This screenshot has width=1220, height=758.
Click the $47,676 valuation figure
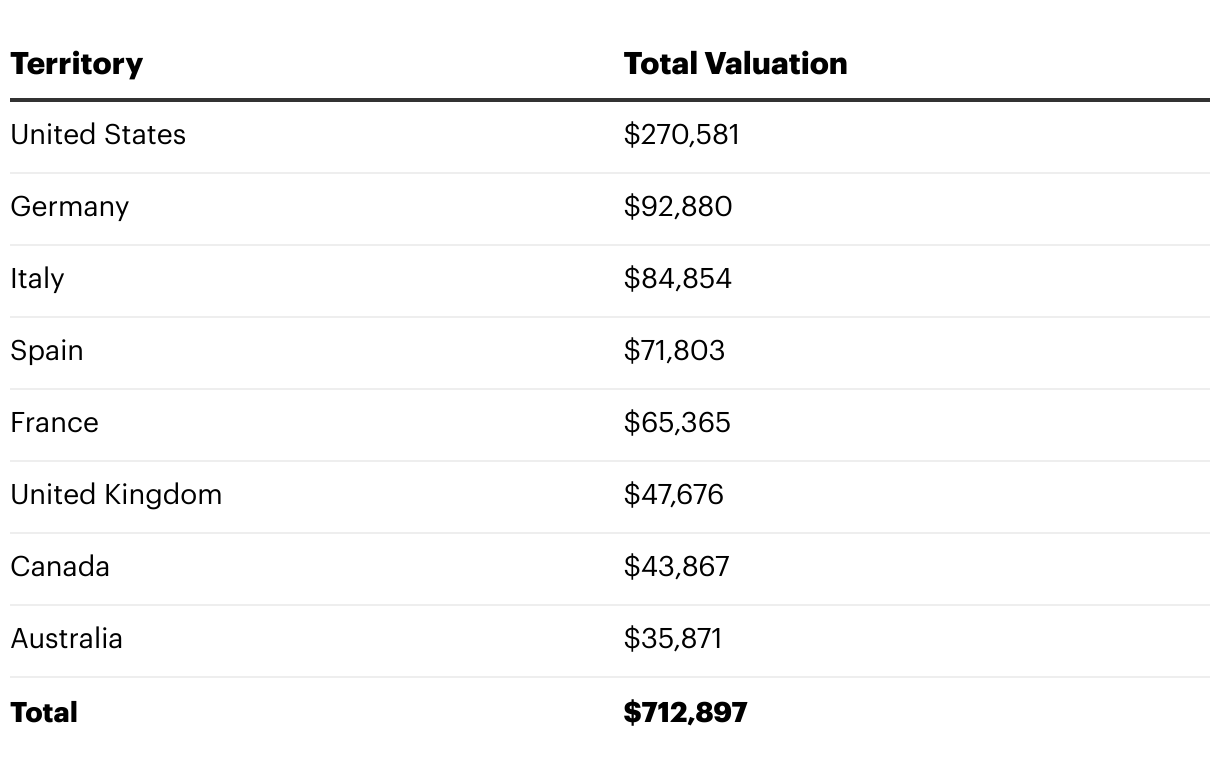pos(673,495)
